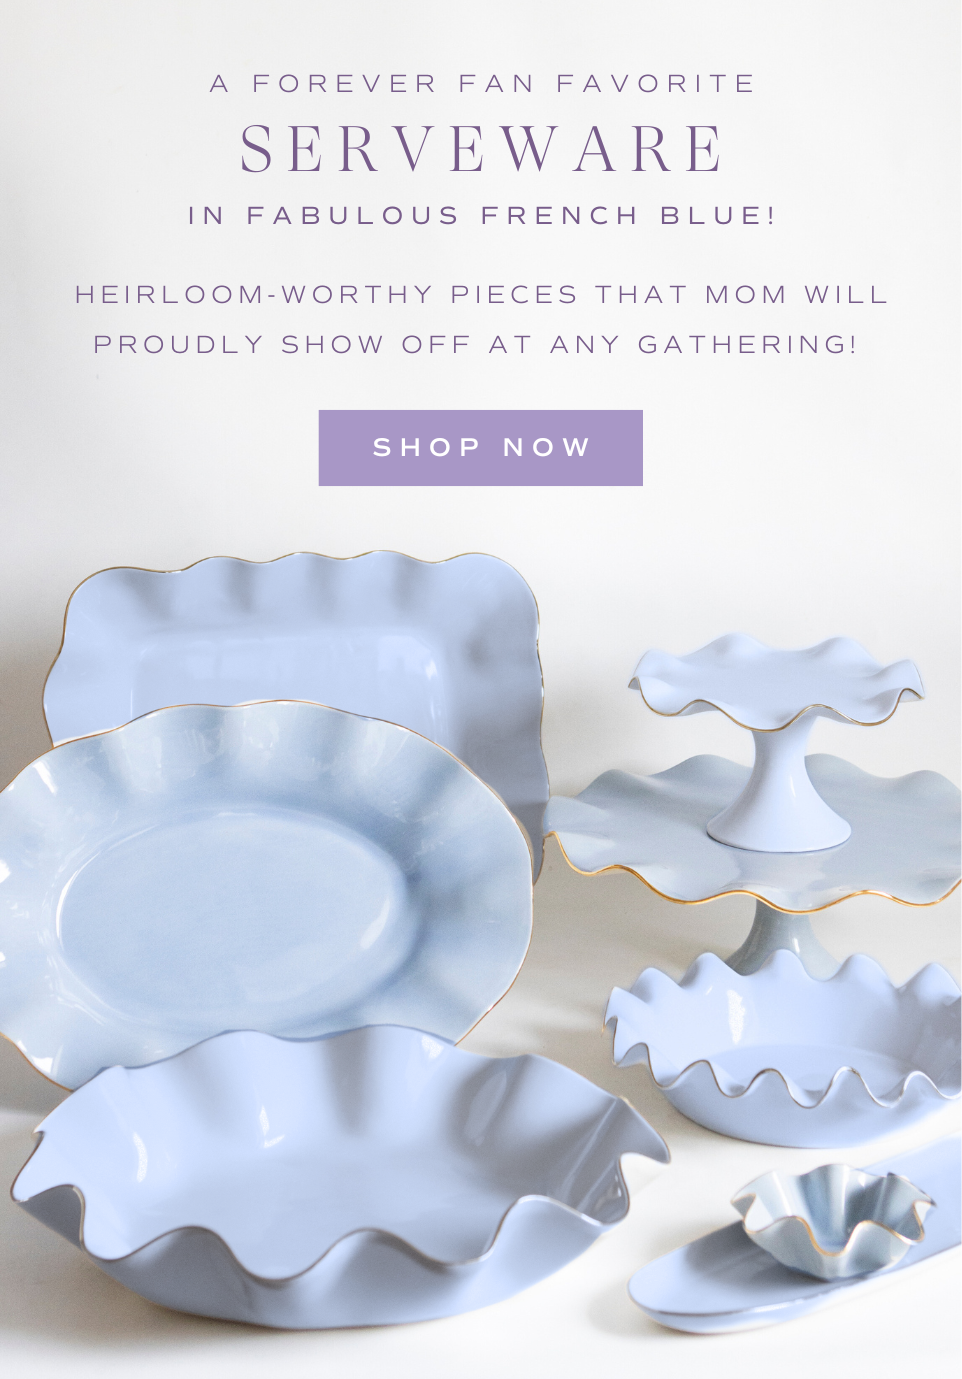962x1379 pixels.
Task: Click the tiny ruffle dip bowl
Action: [x=832, y=1220]
